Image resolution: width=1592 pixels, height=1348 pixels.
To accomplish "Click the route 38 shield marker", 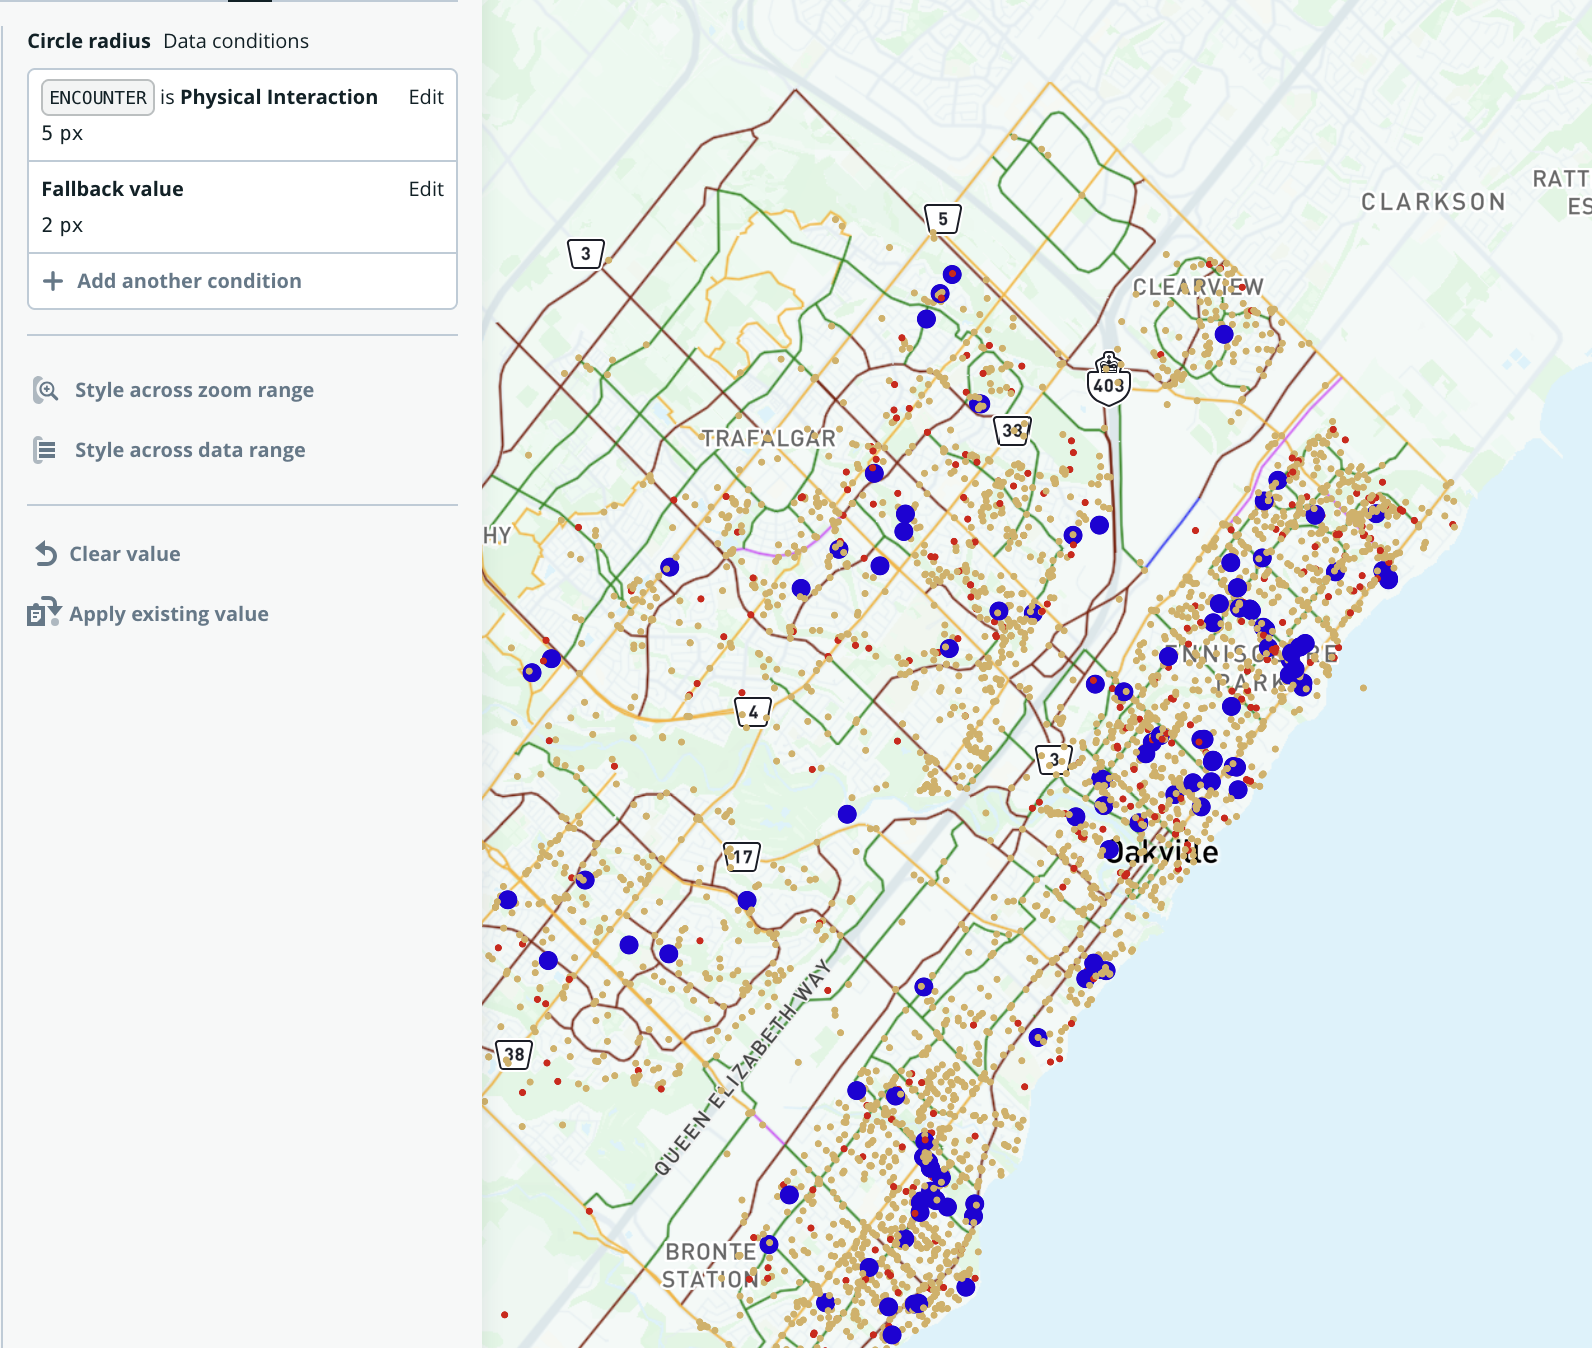I will click(x=514, y=1055).
